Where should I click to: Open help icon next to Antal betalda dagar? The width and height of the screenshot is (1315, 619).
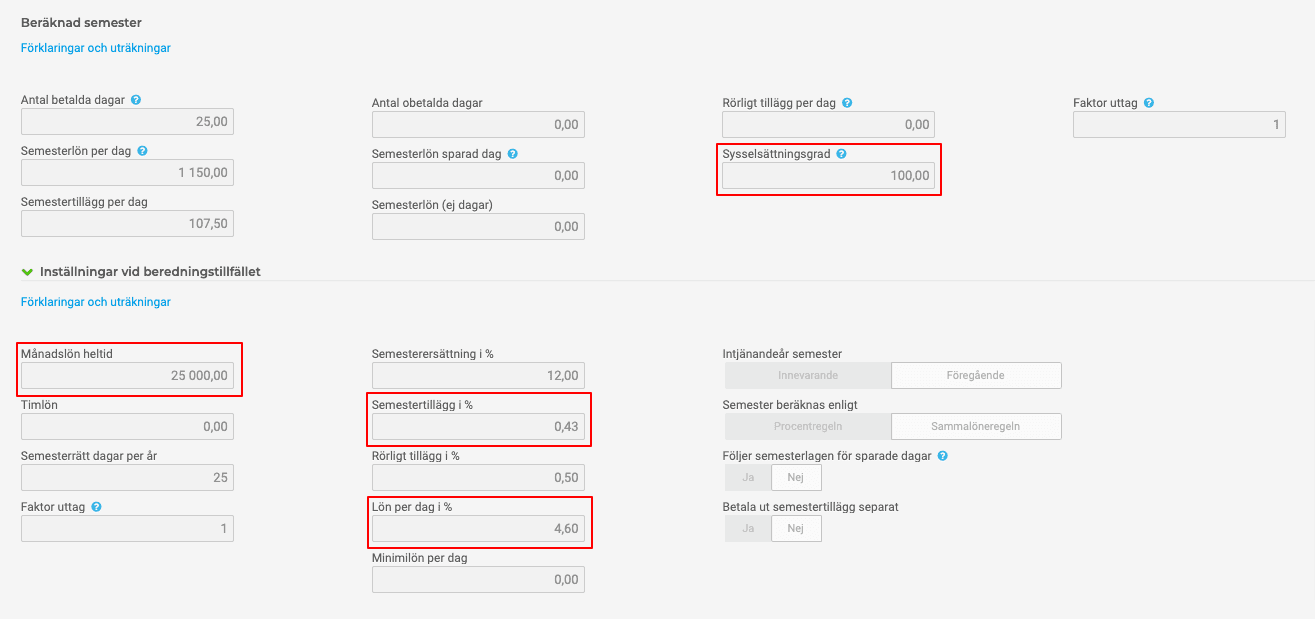[135, 100]
